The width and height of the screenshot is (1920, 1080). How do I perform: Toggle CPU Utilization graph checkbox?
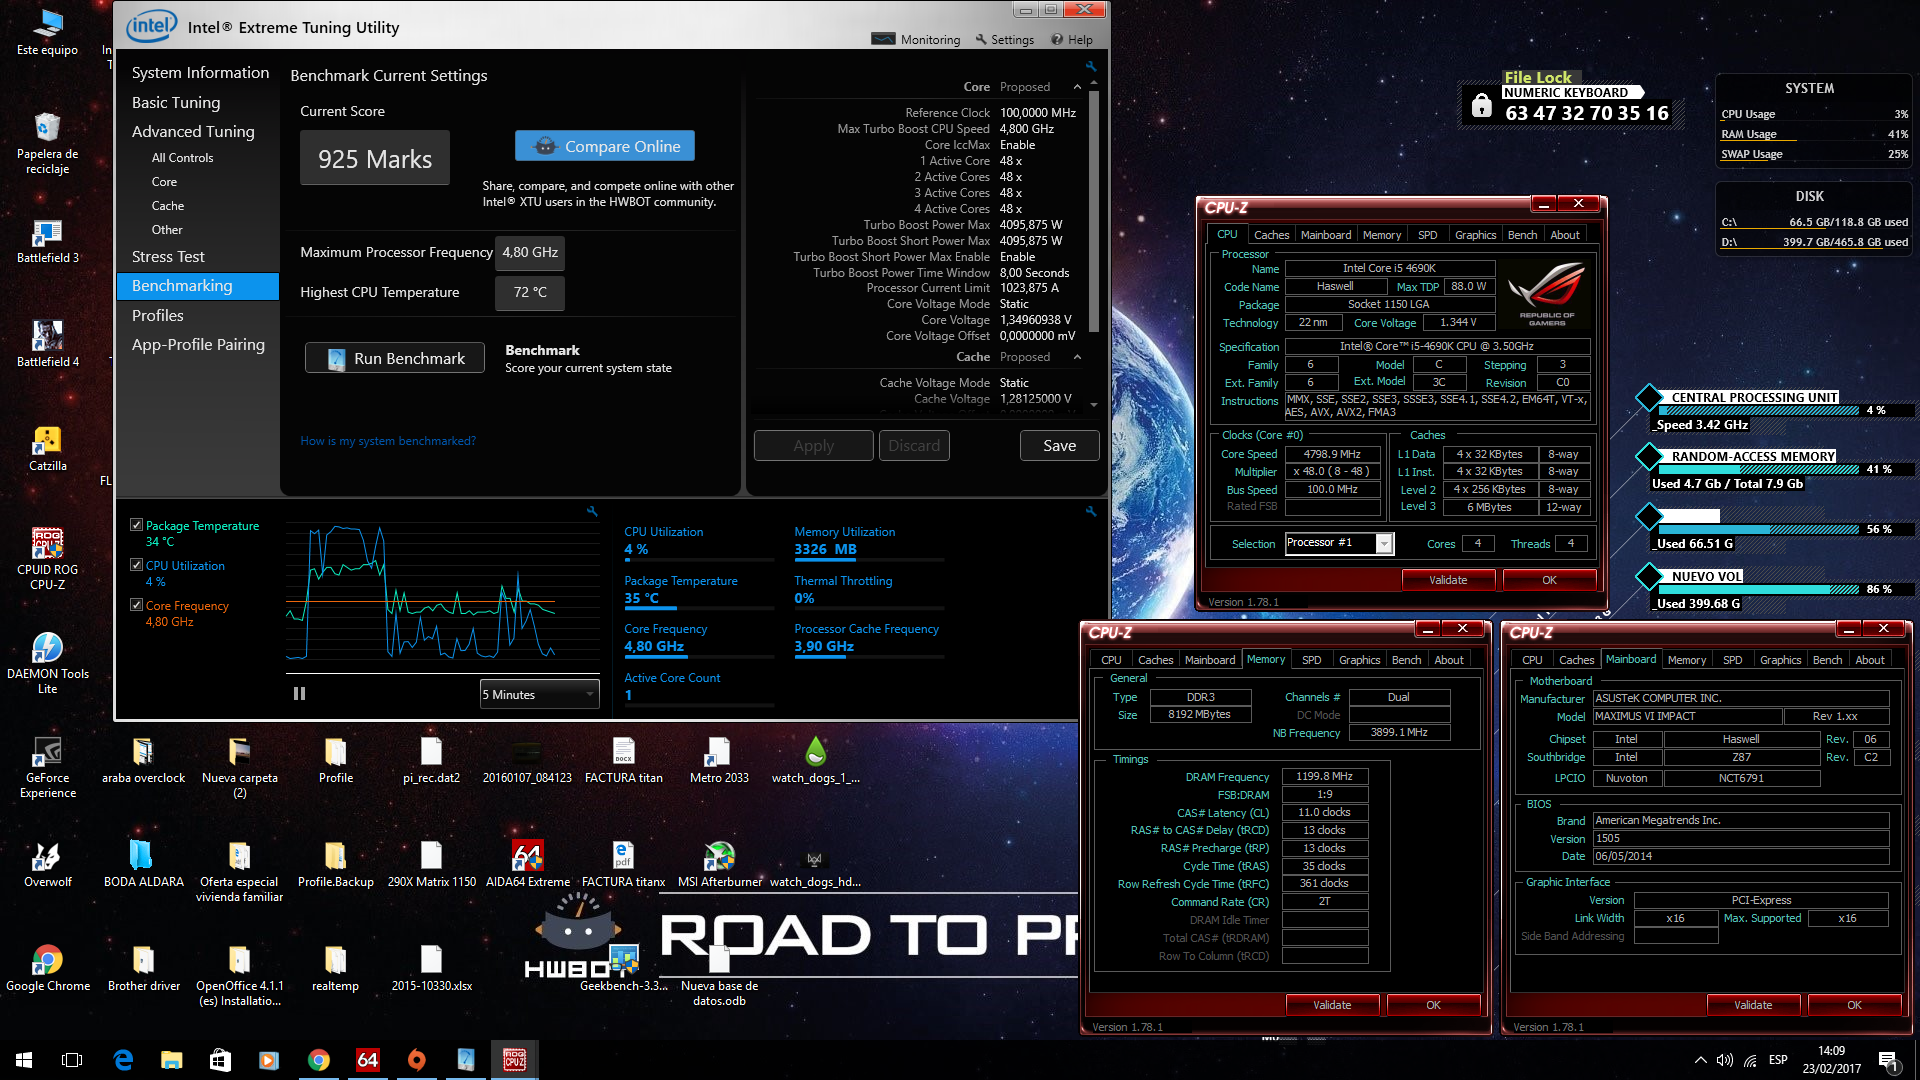136,565
